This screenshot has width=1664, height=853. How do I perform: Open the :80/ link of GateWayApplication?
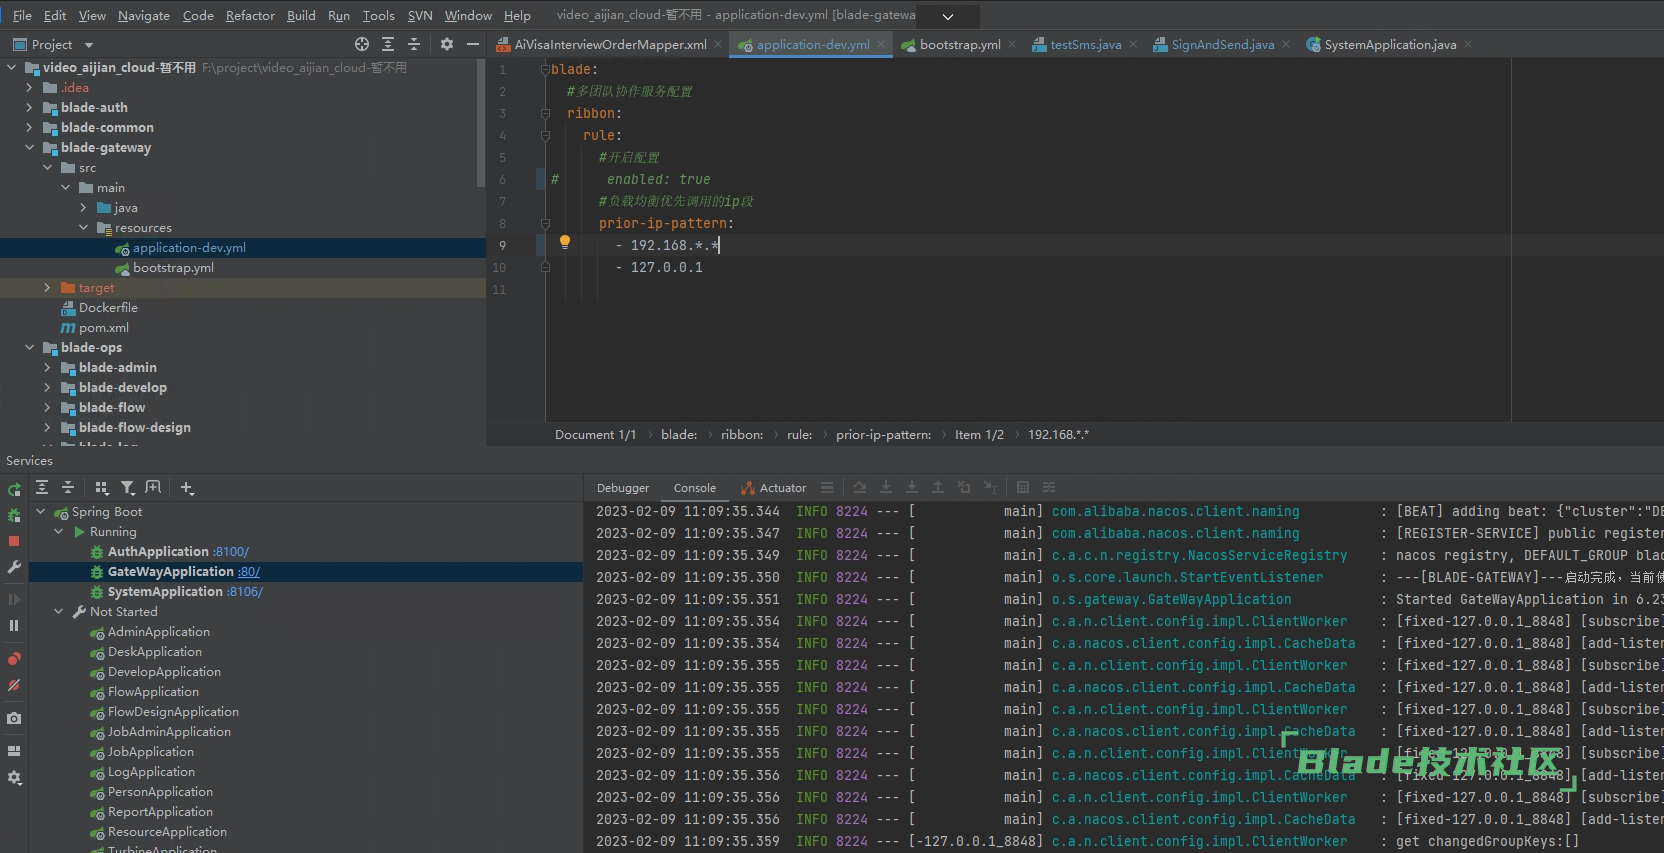pos(249,572)
